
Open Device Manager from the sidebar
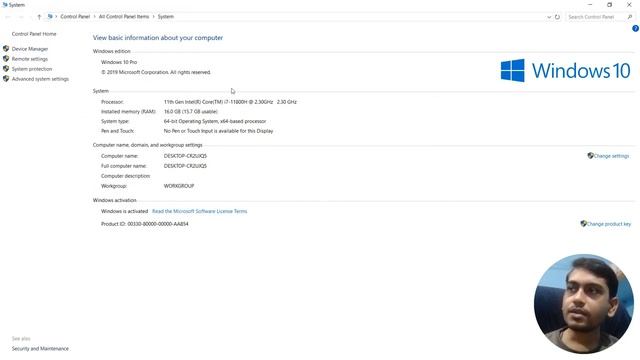[x=30, y=49]
